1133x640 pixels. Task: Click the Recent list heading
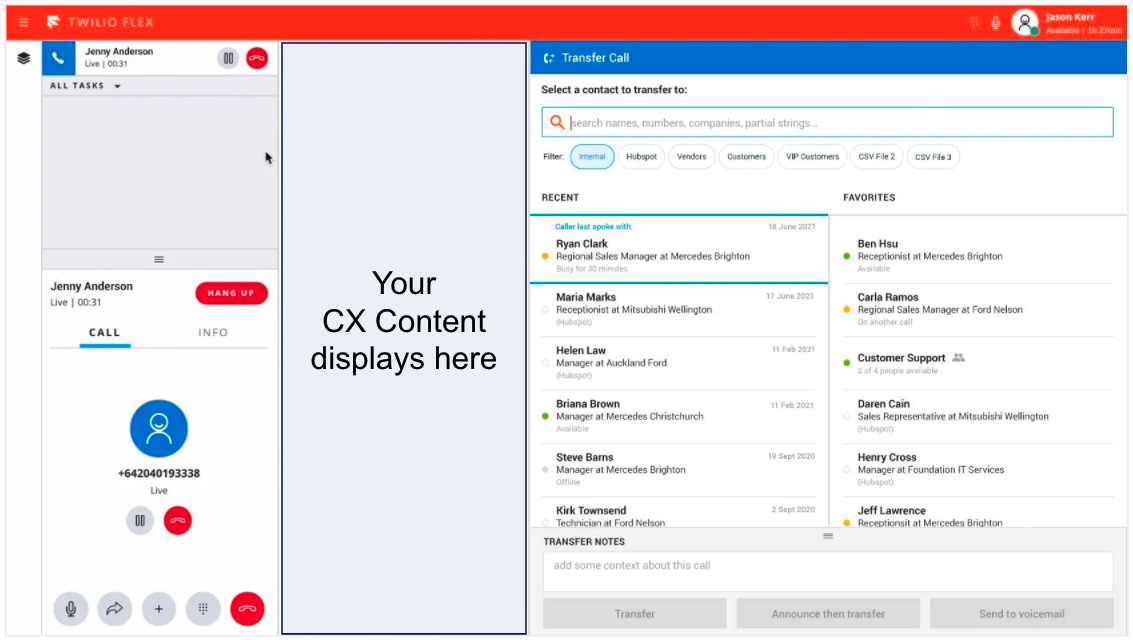point(560,197)
